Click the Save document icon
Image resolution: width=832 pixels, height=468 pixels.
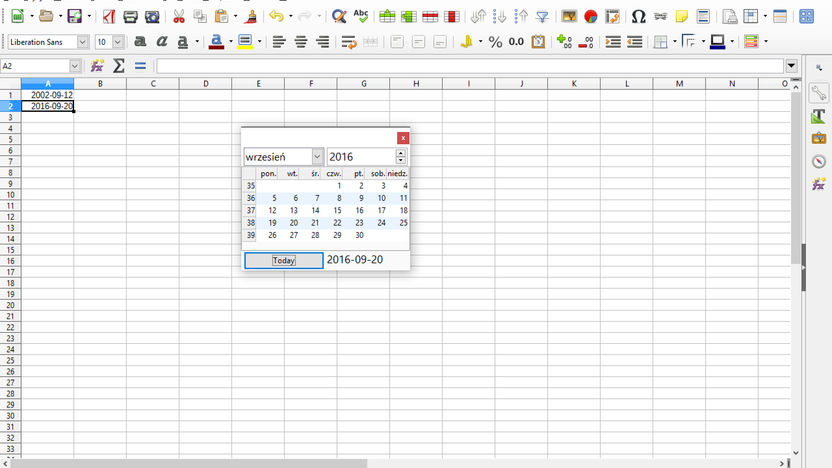pyautogui.click(x=75, y=16)
